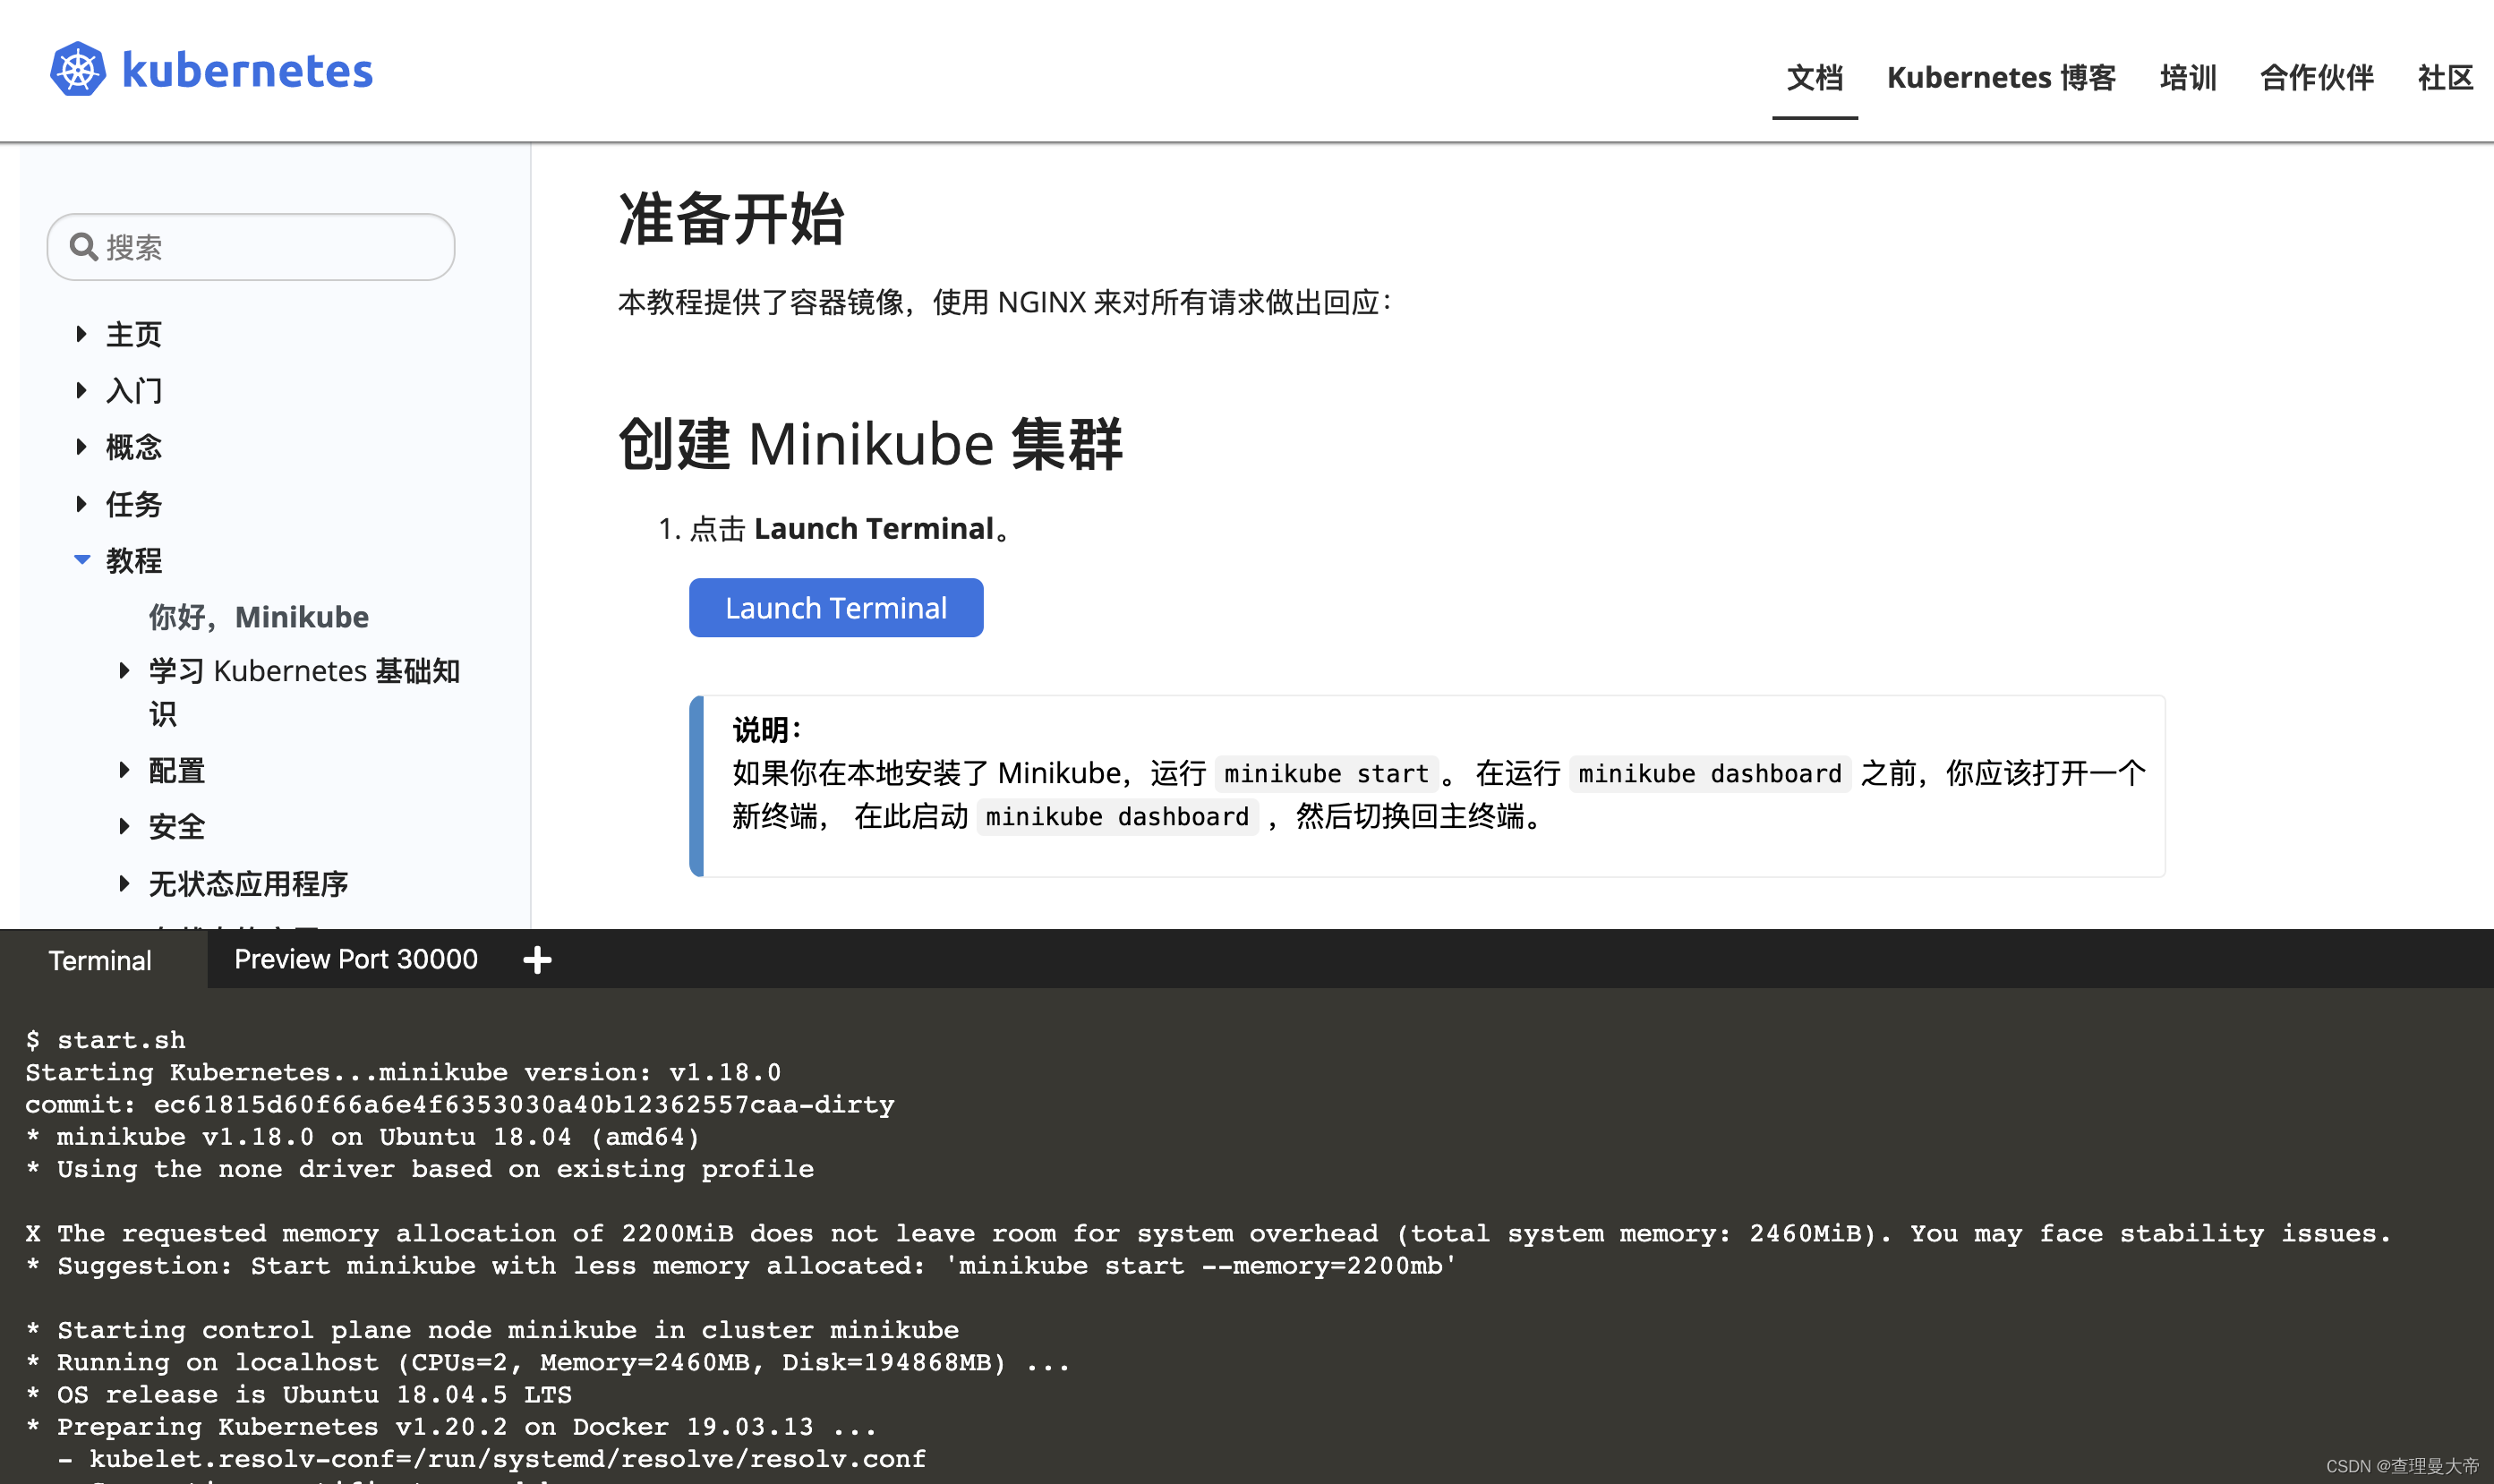The height and width of the screenshot is (1484, 2494).
Task: Click the Launch Terminal button
Action: (x=836, y=608)
